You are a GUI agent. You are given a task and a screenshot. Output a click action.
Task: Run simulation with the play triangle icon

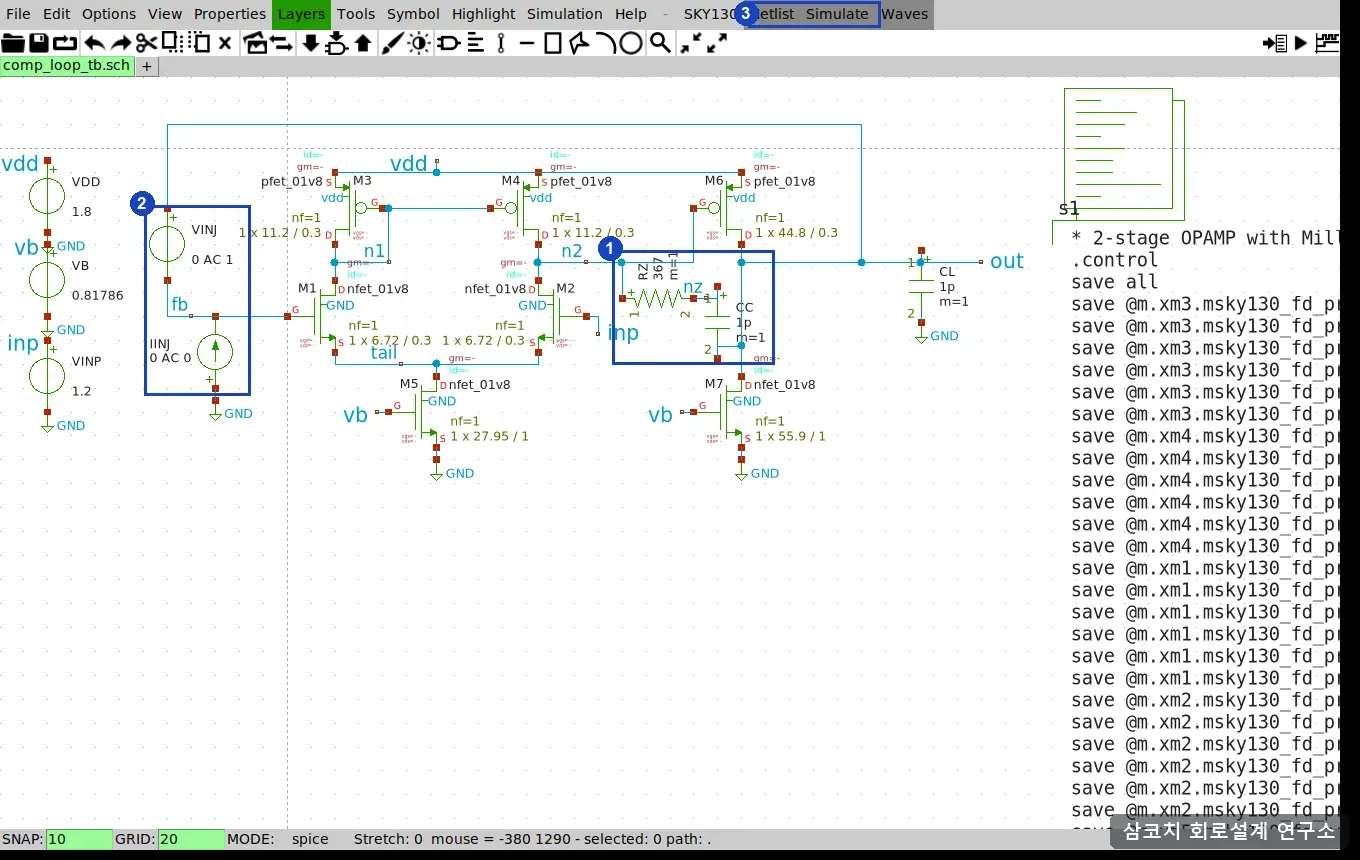[1301, 43]
